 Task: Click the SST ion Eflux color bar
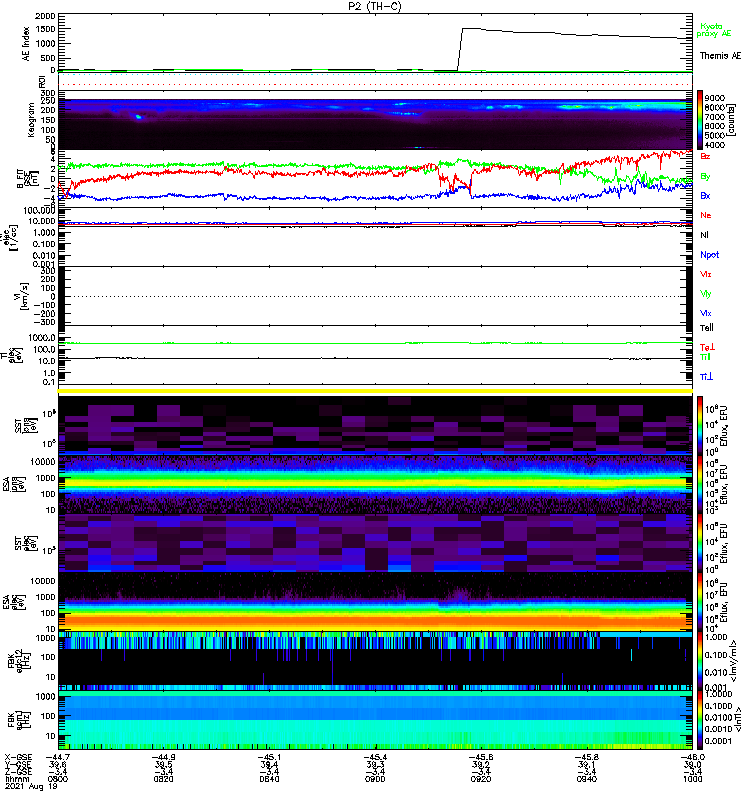coord(700,426)
